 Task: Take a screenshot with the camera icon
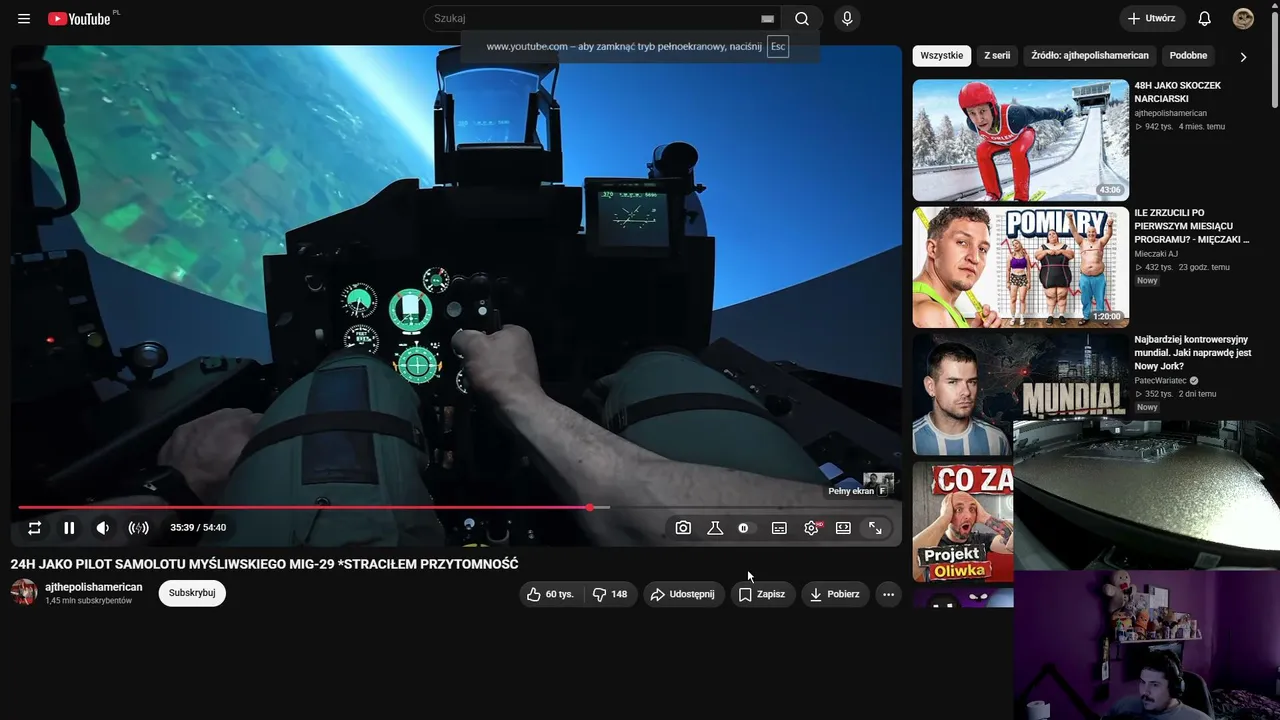(x=683, y=528)
